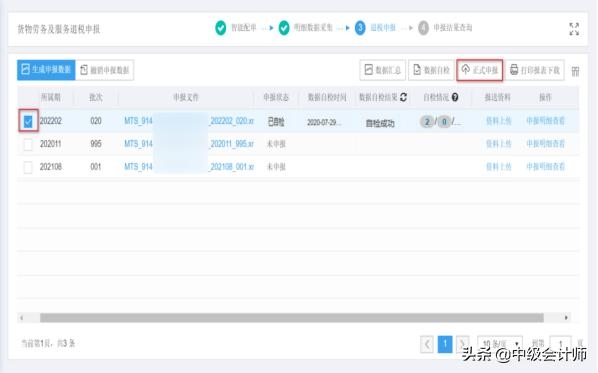The height and width of the screenshot is (373, 598).
Task: Open file link ending 202011_995
Action: click(189, 144)
